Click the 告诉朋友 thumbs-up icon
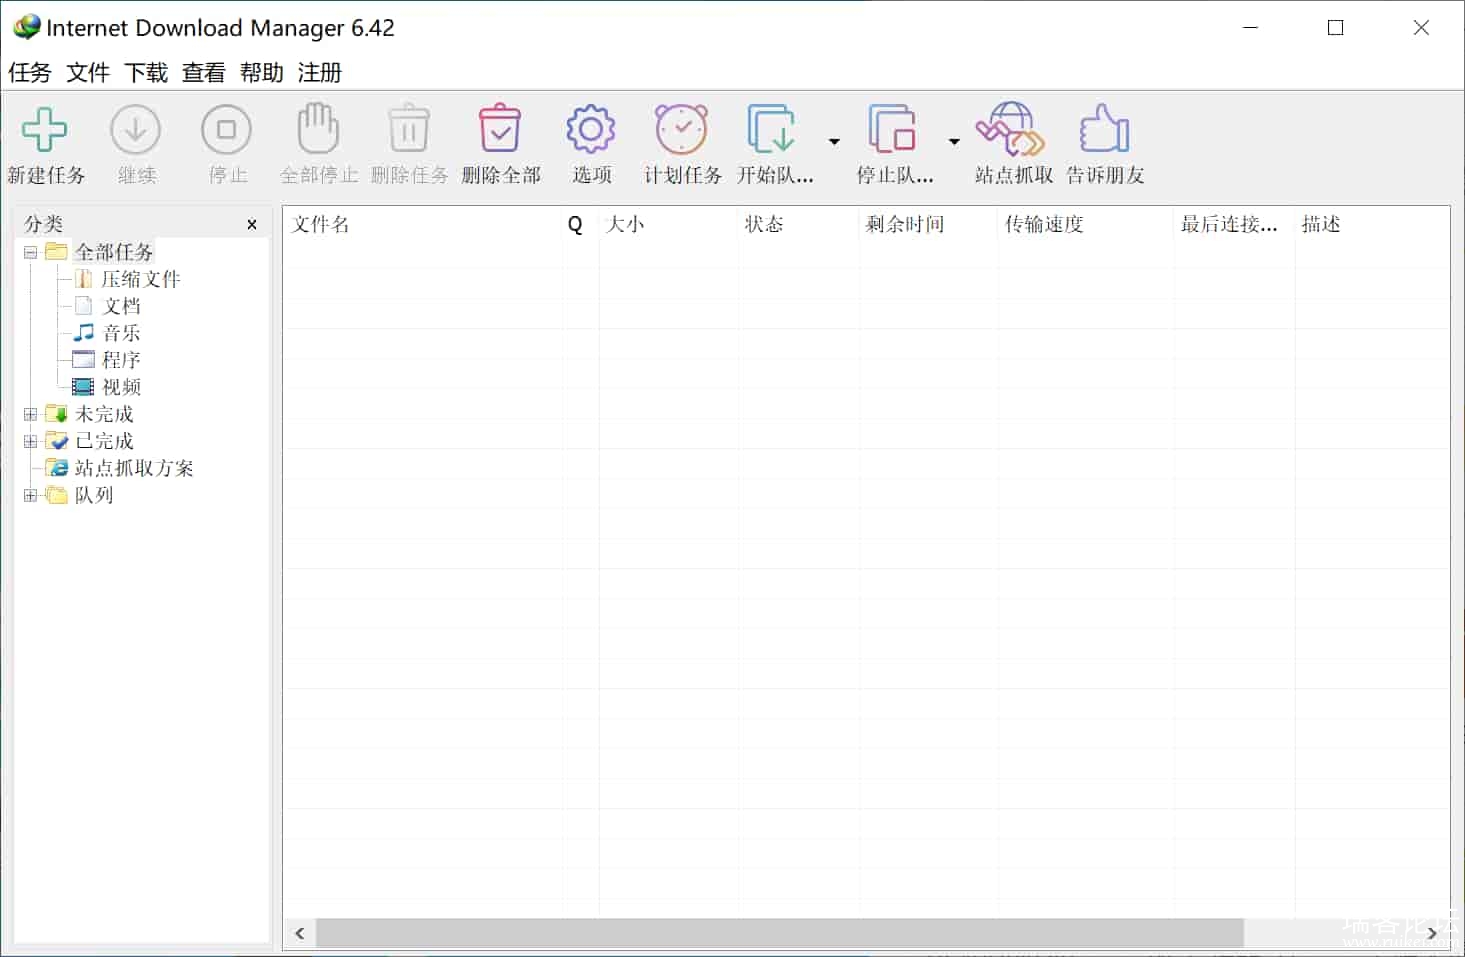The image size is (1465, 957). [x=1104, y=131]
